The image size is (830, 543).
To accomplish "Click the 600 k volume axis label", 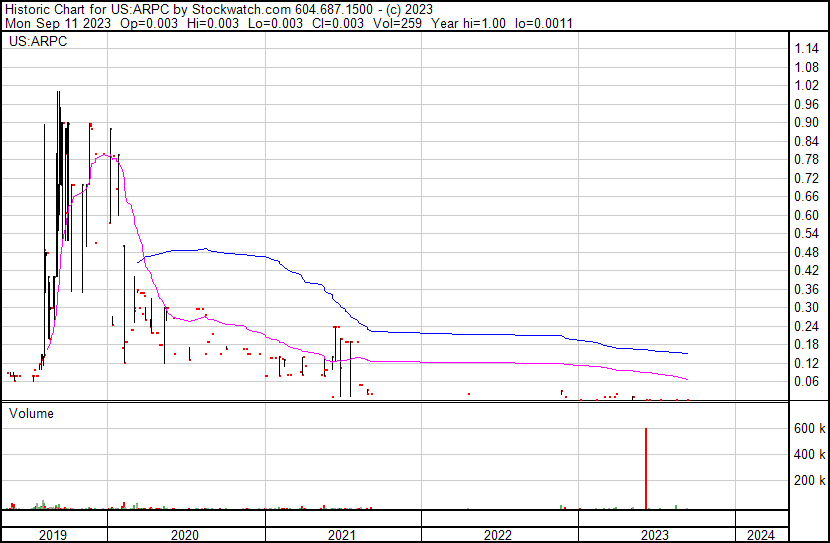I will pyautogui.click(x=809, y=428).
